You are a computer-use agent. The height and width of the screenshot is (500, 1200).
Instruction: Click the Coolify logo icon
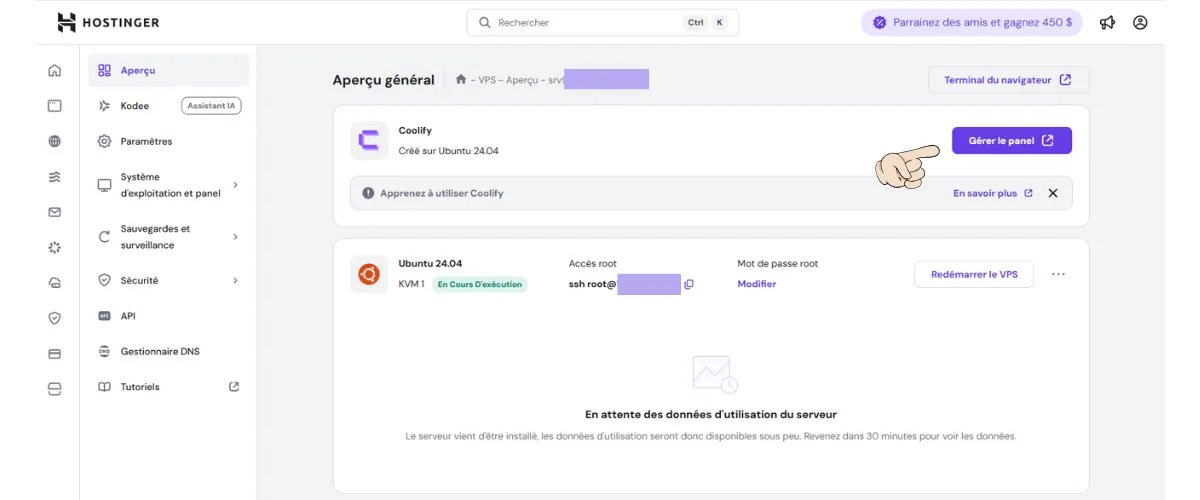coord(369,141)
